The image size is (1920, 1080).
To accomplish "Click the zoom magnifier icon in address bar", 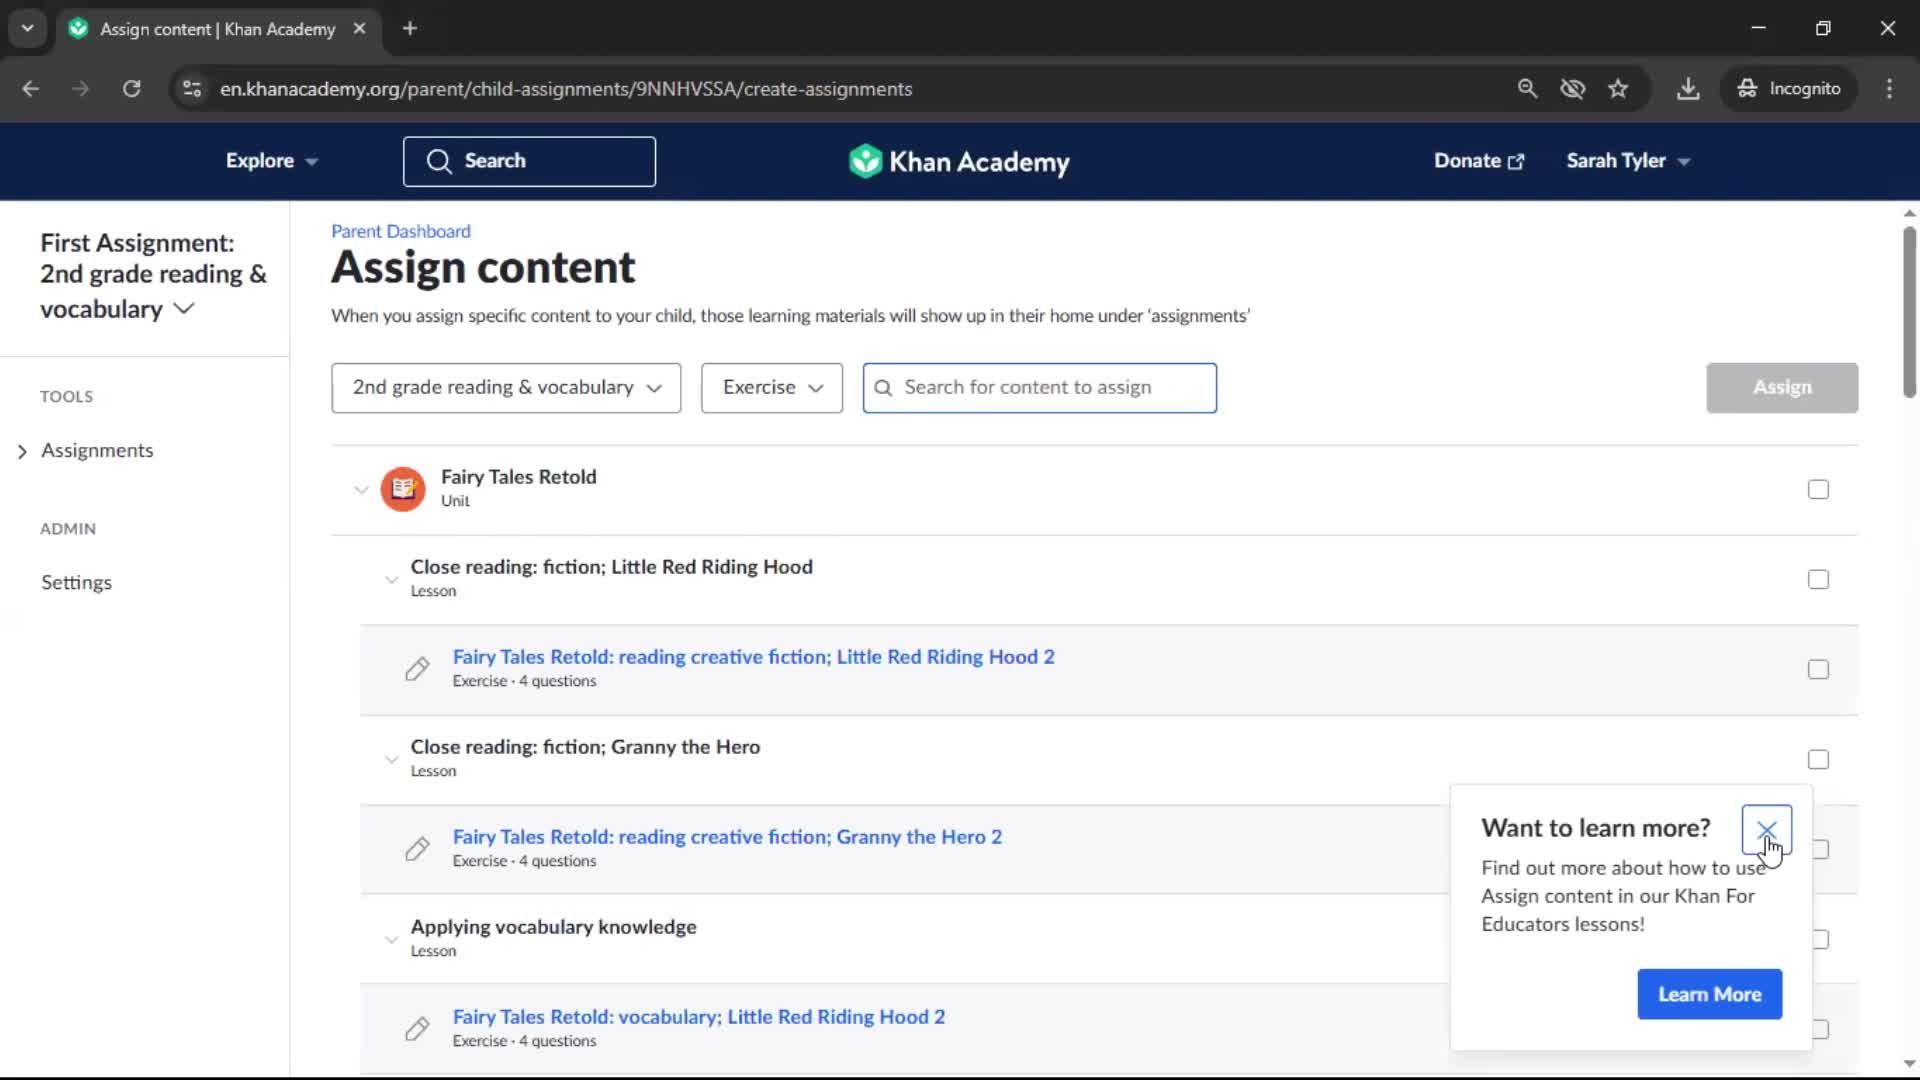I will coord(1527,89).
